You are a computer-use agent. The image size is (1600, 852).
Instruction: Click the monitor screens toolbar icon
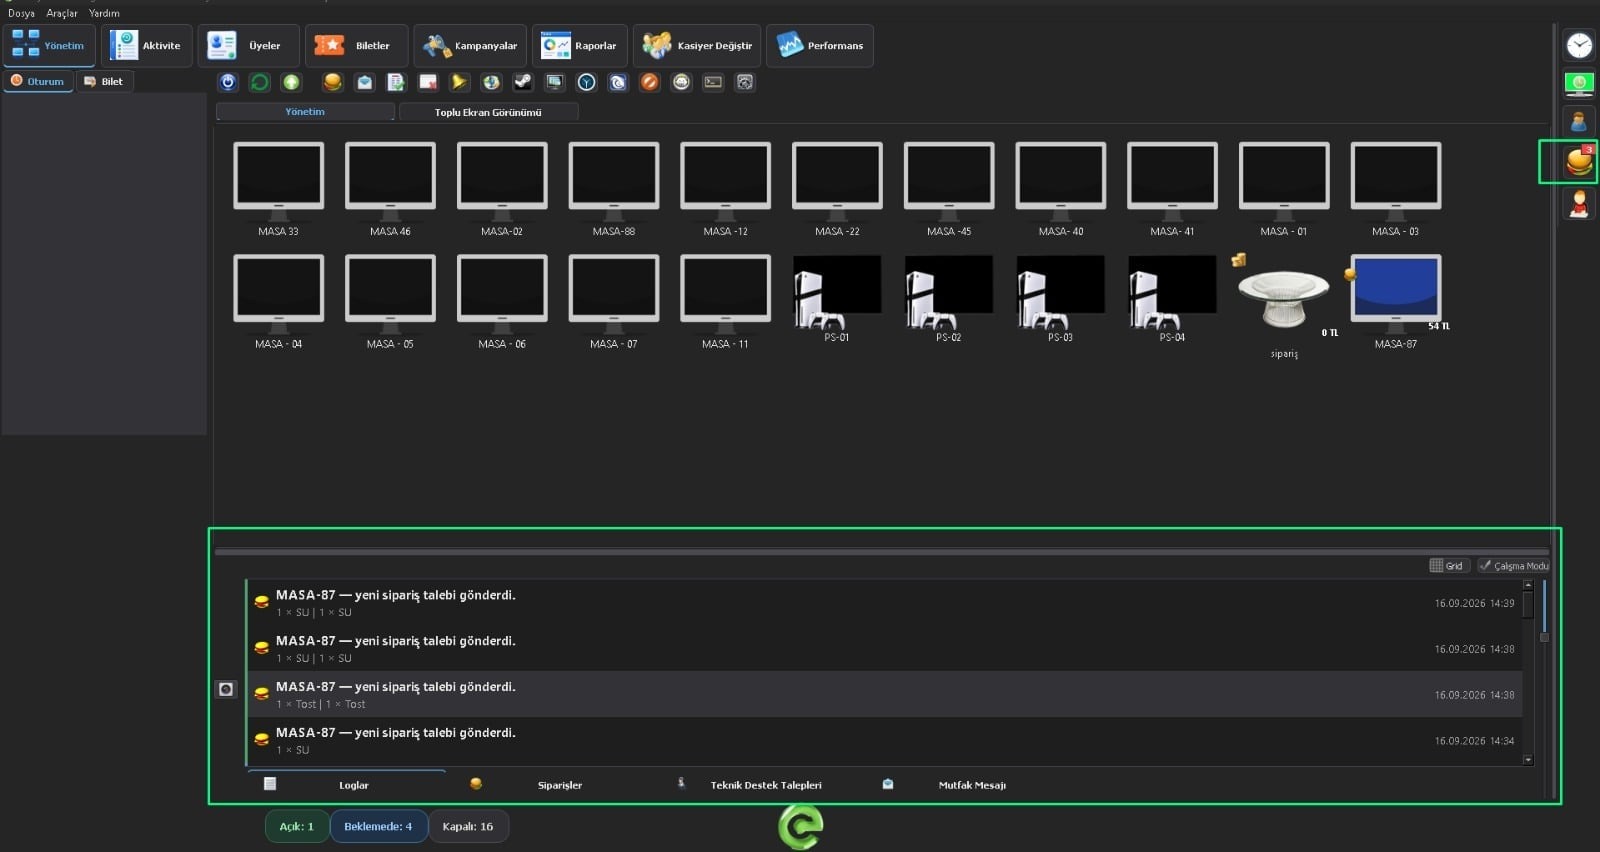(555, 82)
